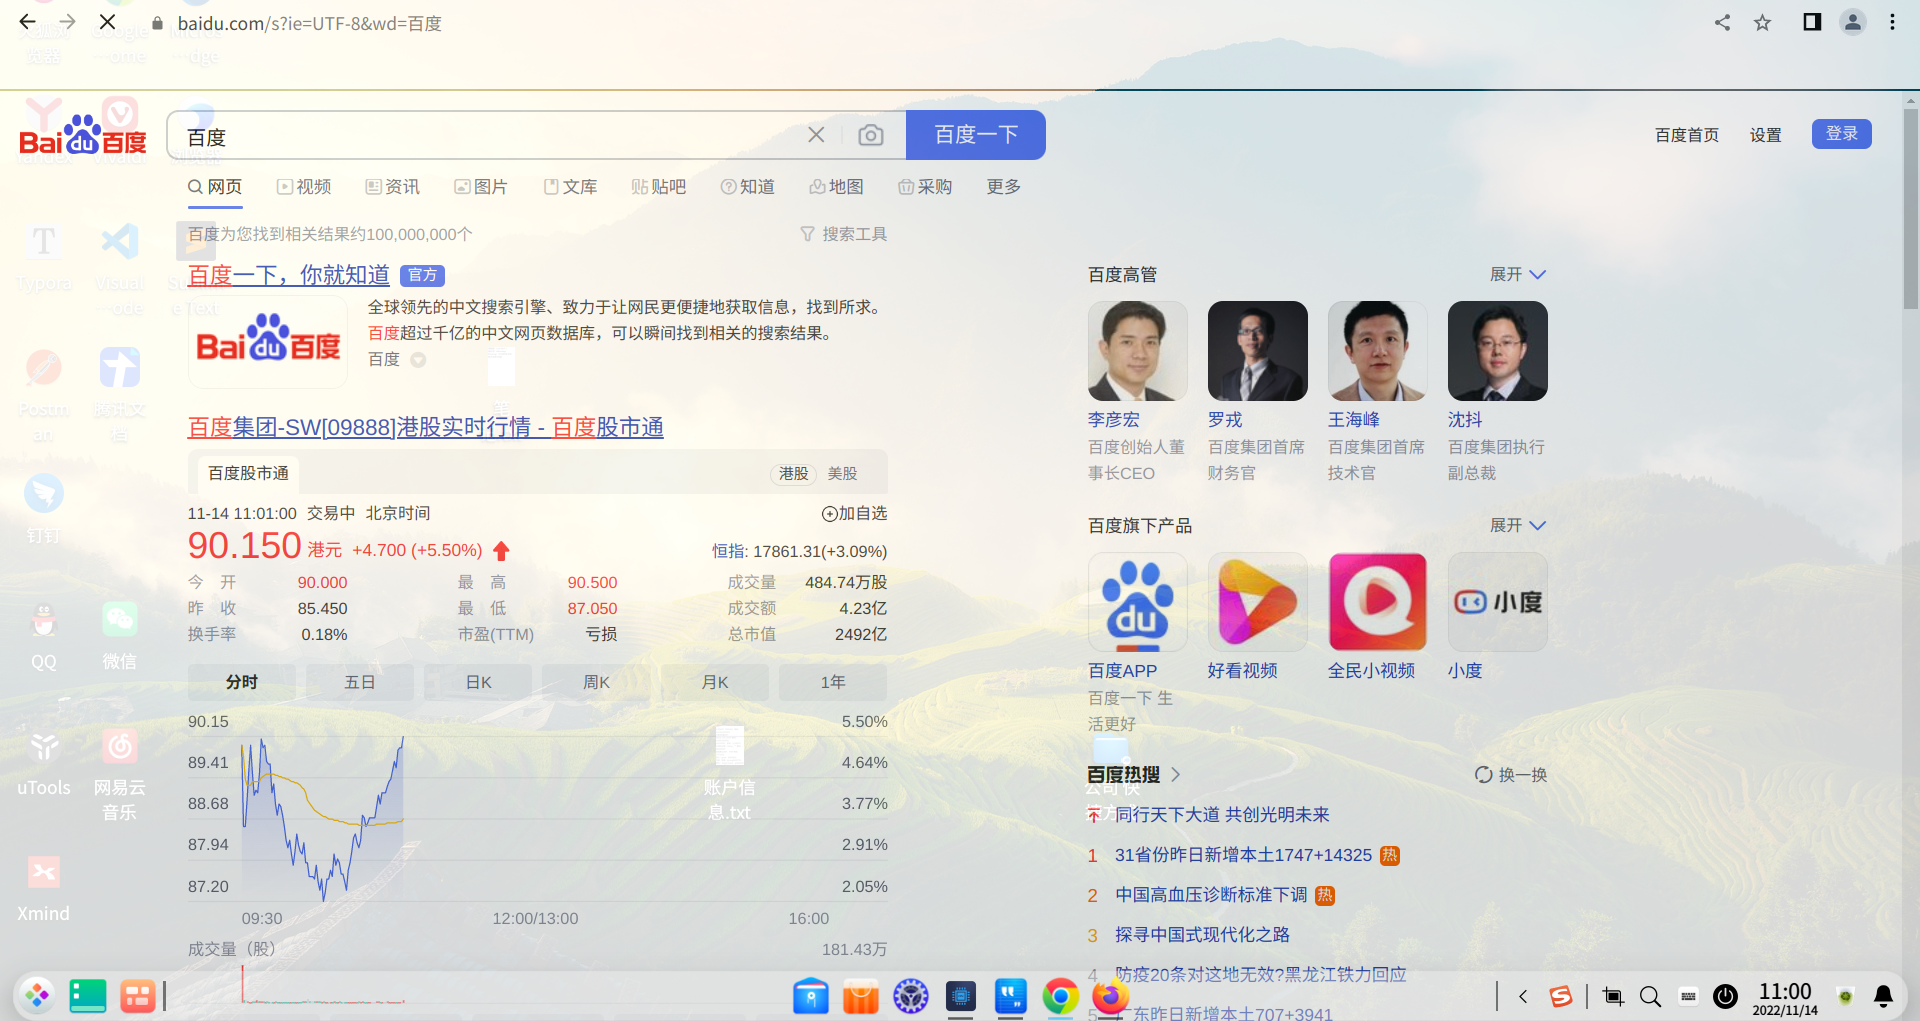Click the 登录 login button
Image resolution: width=1920 pixels, height=1021 pixels.
coord(1842,134)
